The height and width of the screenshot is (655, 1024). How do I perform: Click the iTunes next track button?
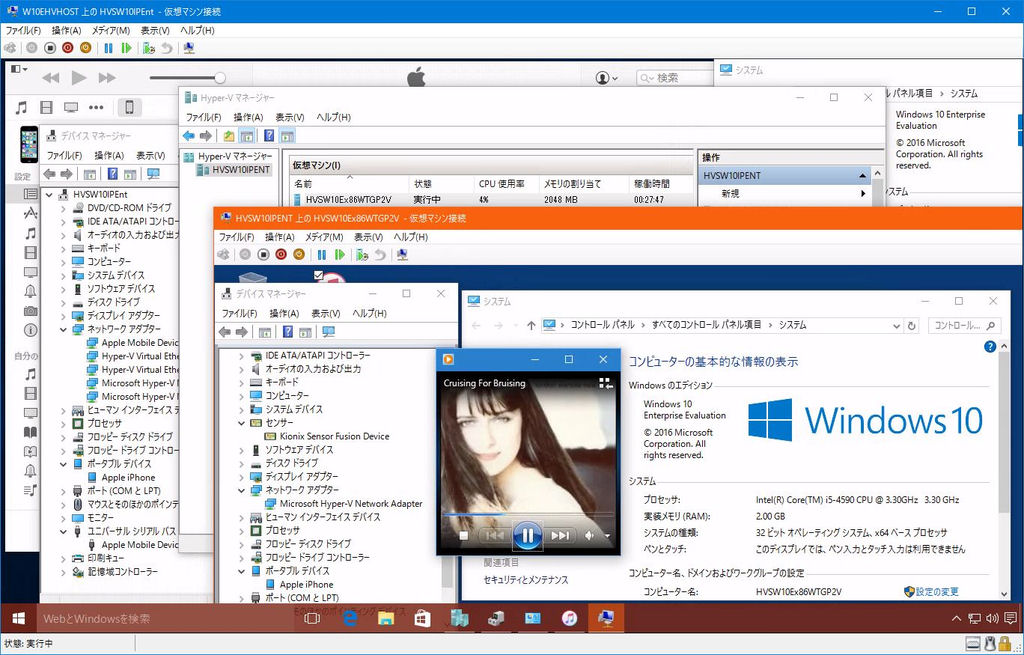pos(107,78)
